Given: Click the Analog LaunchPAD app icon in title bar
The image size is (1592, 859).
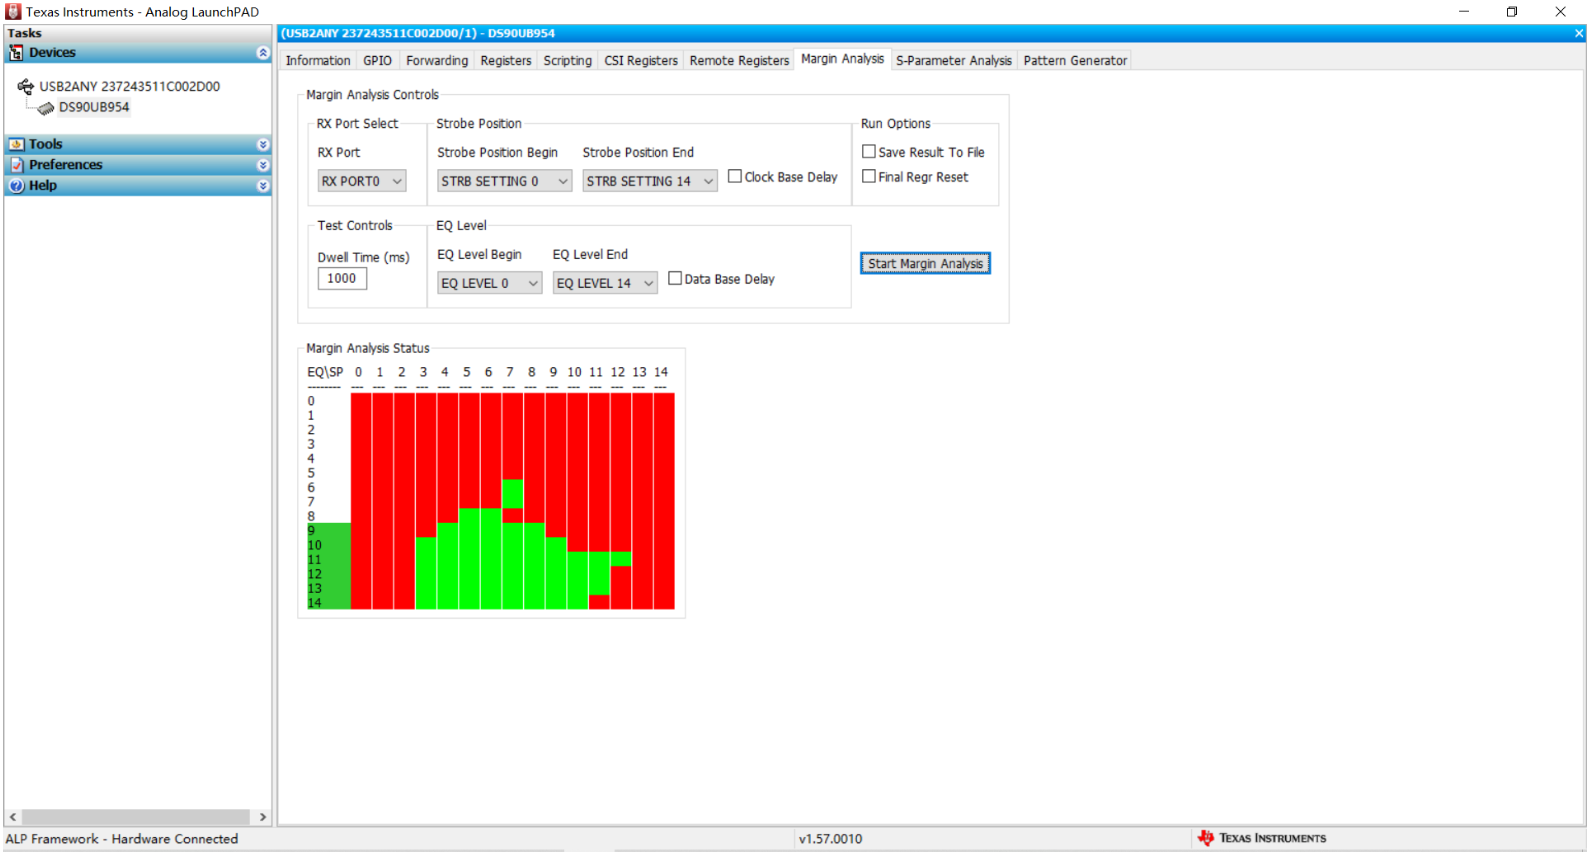Looking at the screenshot, I should click(13, 12).
